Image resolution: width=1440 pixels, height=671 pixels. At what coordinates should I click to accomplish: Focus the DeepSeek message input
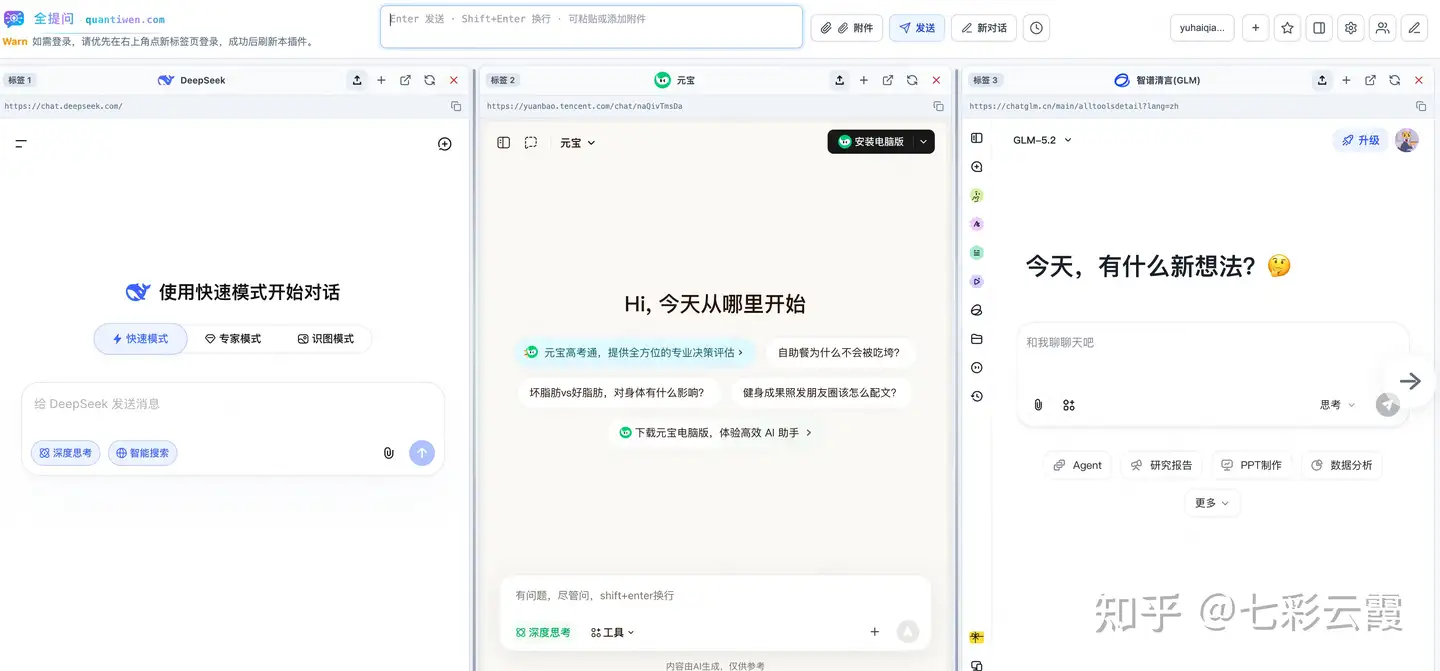233,404
